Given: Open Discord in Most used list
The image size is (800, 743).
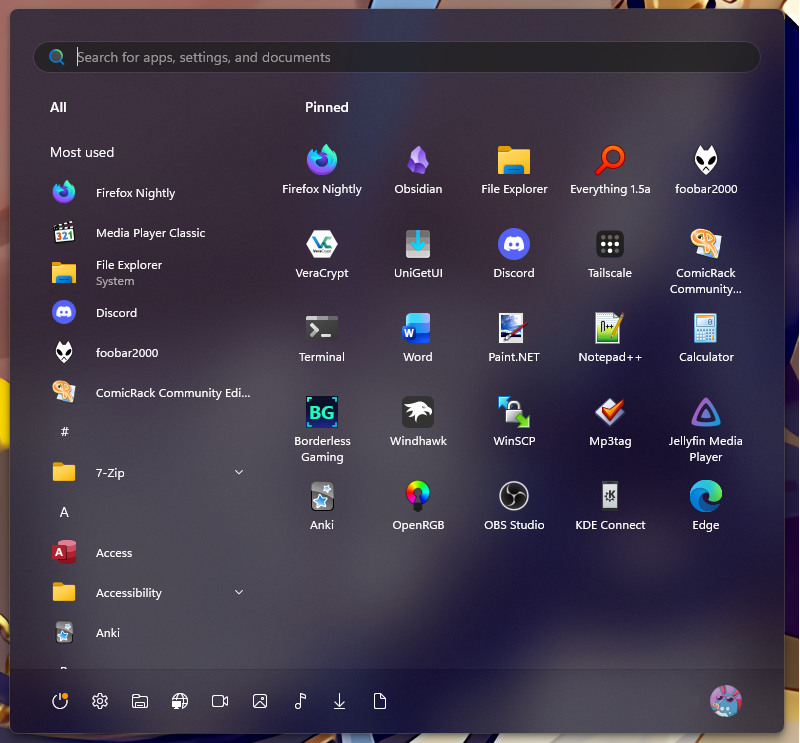Looking at the screenshot, I should tap(149, 313).
